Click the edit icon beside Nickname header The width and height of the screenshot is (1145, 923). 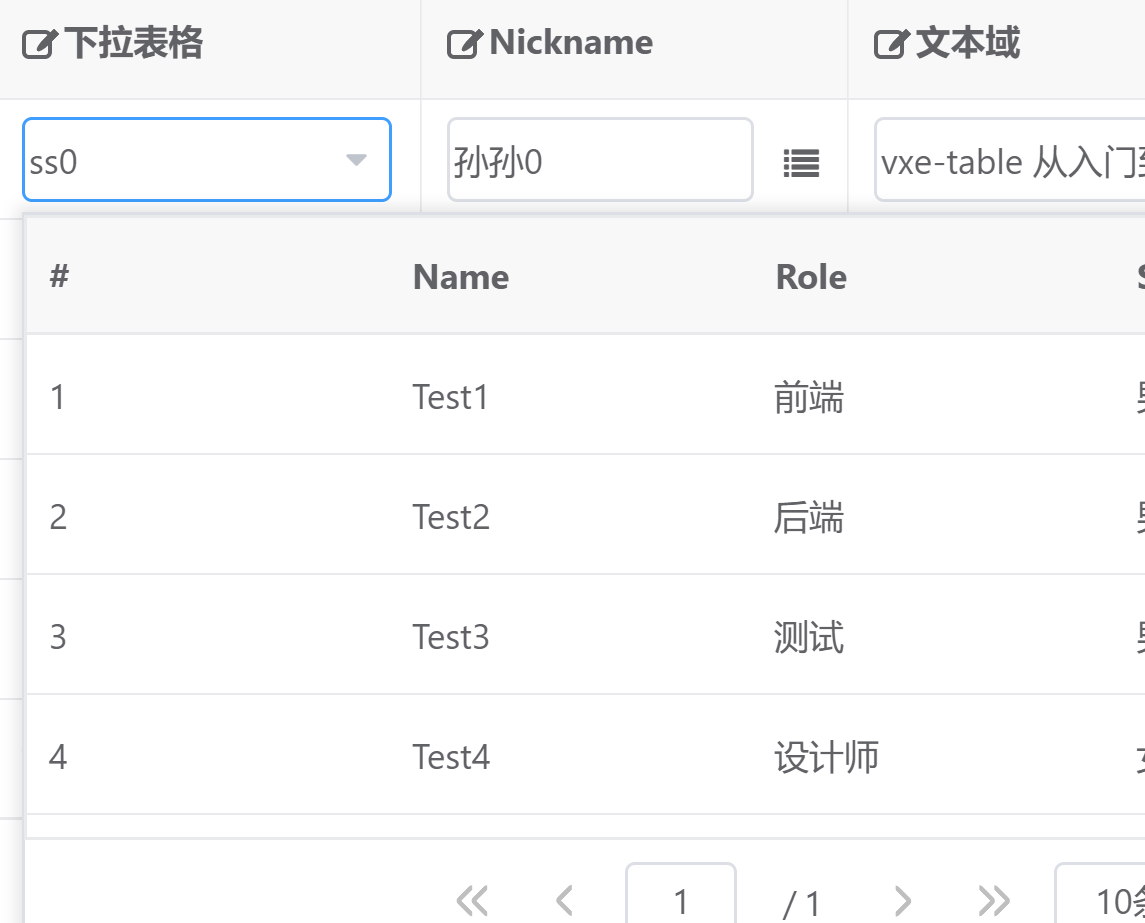click(x=464, y=42)
